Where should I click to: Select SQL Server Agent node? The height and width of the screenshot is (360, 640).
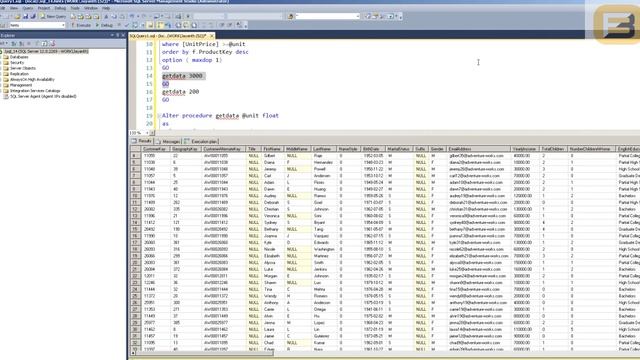(43, 96)
